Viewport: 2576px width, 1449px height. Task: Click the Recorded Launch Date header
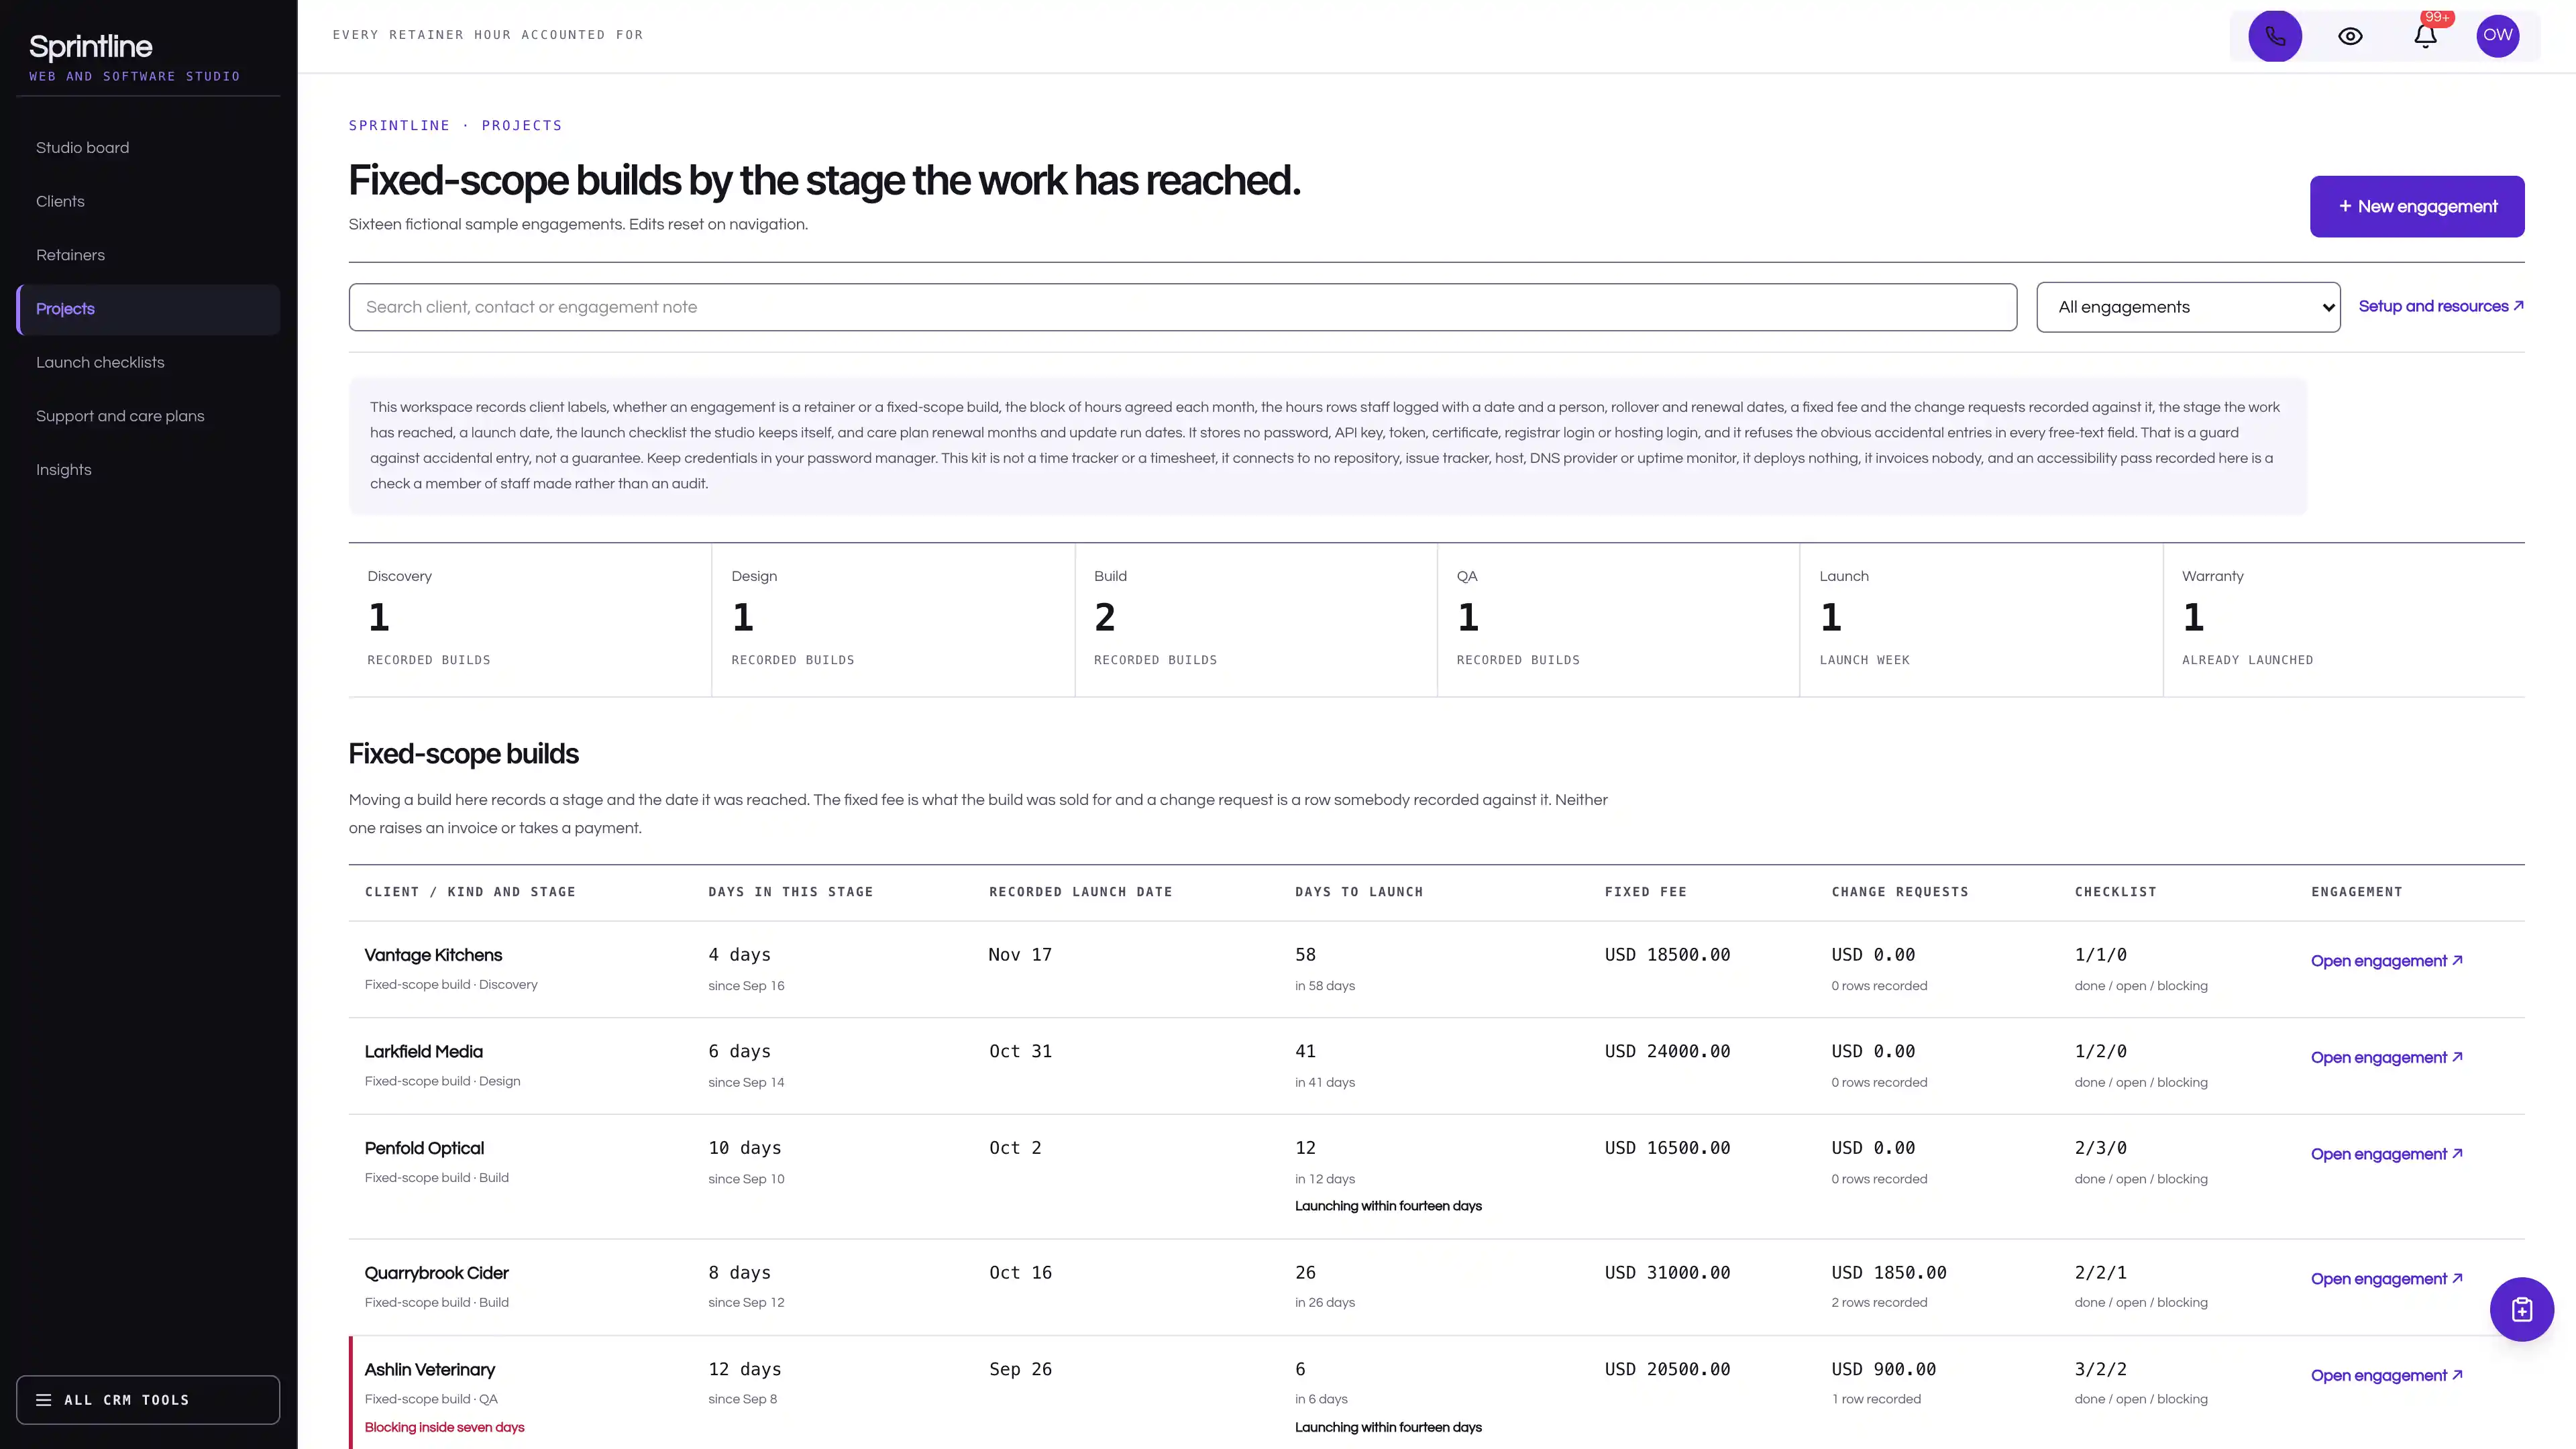(x=1080, y=892)
